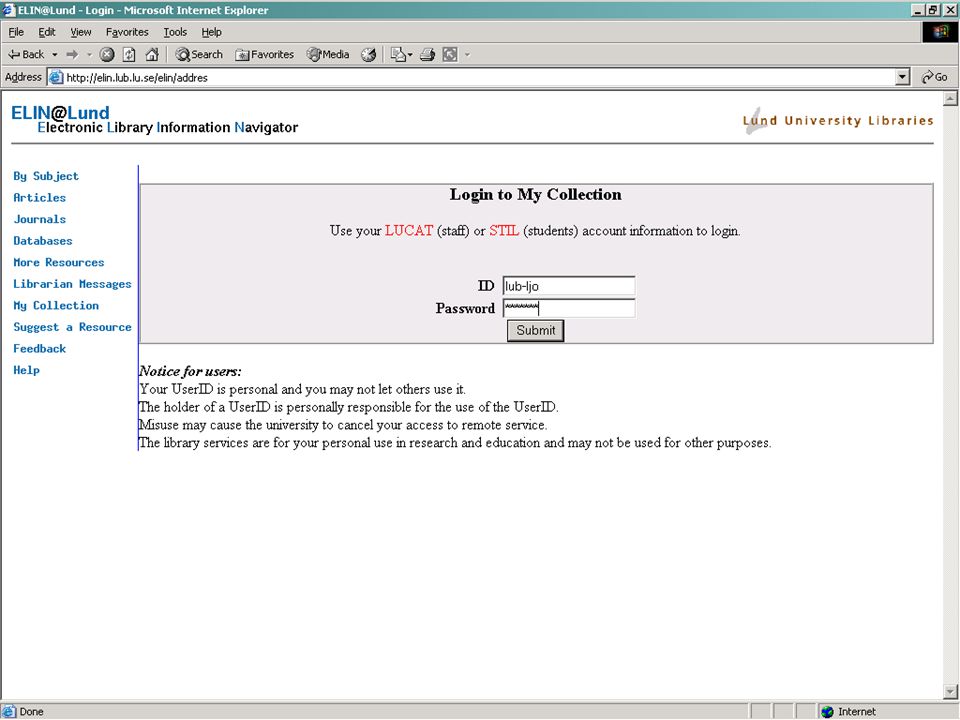This screenshot has width=960, height=720.
Task: Minimize the Internet Explorer window
Action: (x=918, y=10)
